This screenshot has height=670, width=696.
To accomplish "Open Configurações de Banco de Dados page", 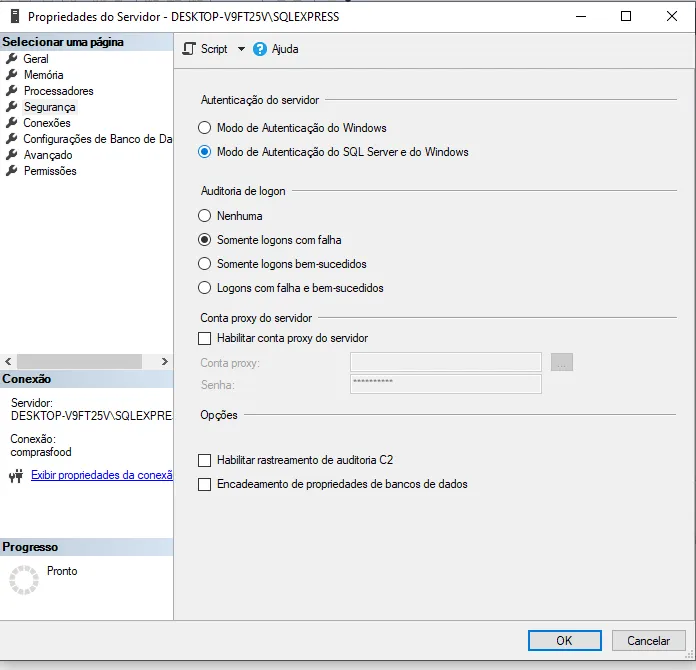I will [x=97, y=139].
